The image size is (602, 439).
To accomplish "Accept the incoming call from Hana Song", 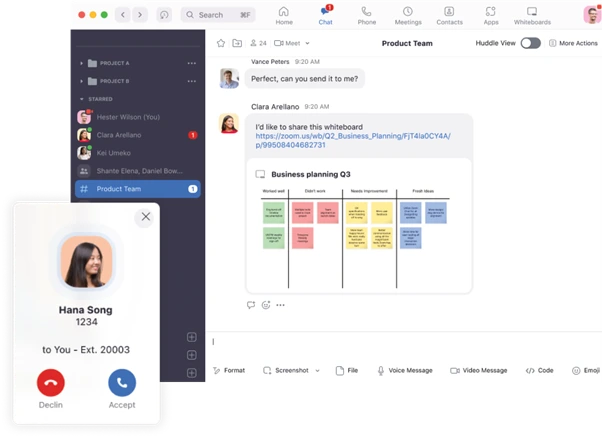I will pyautogui.click(x=122, y=382).
